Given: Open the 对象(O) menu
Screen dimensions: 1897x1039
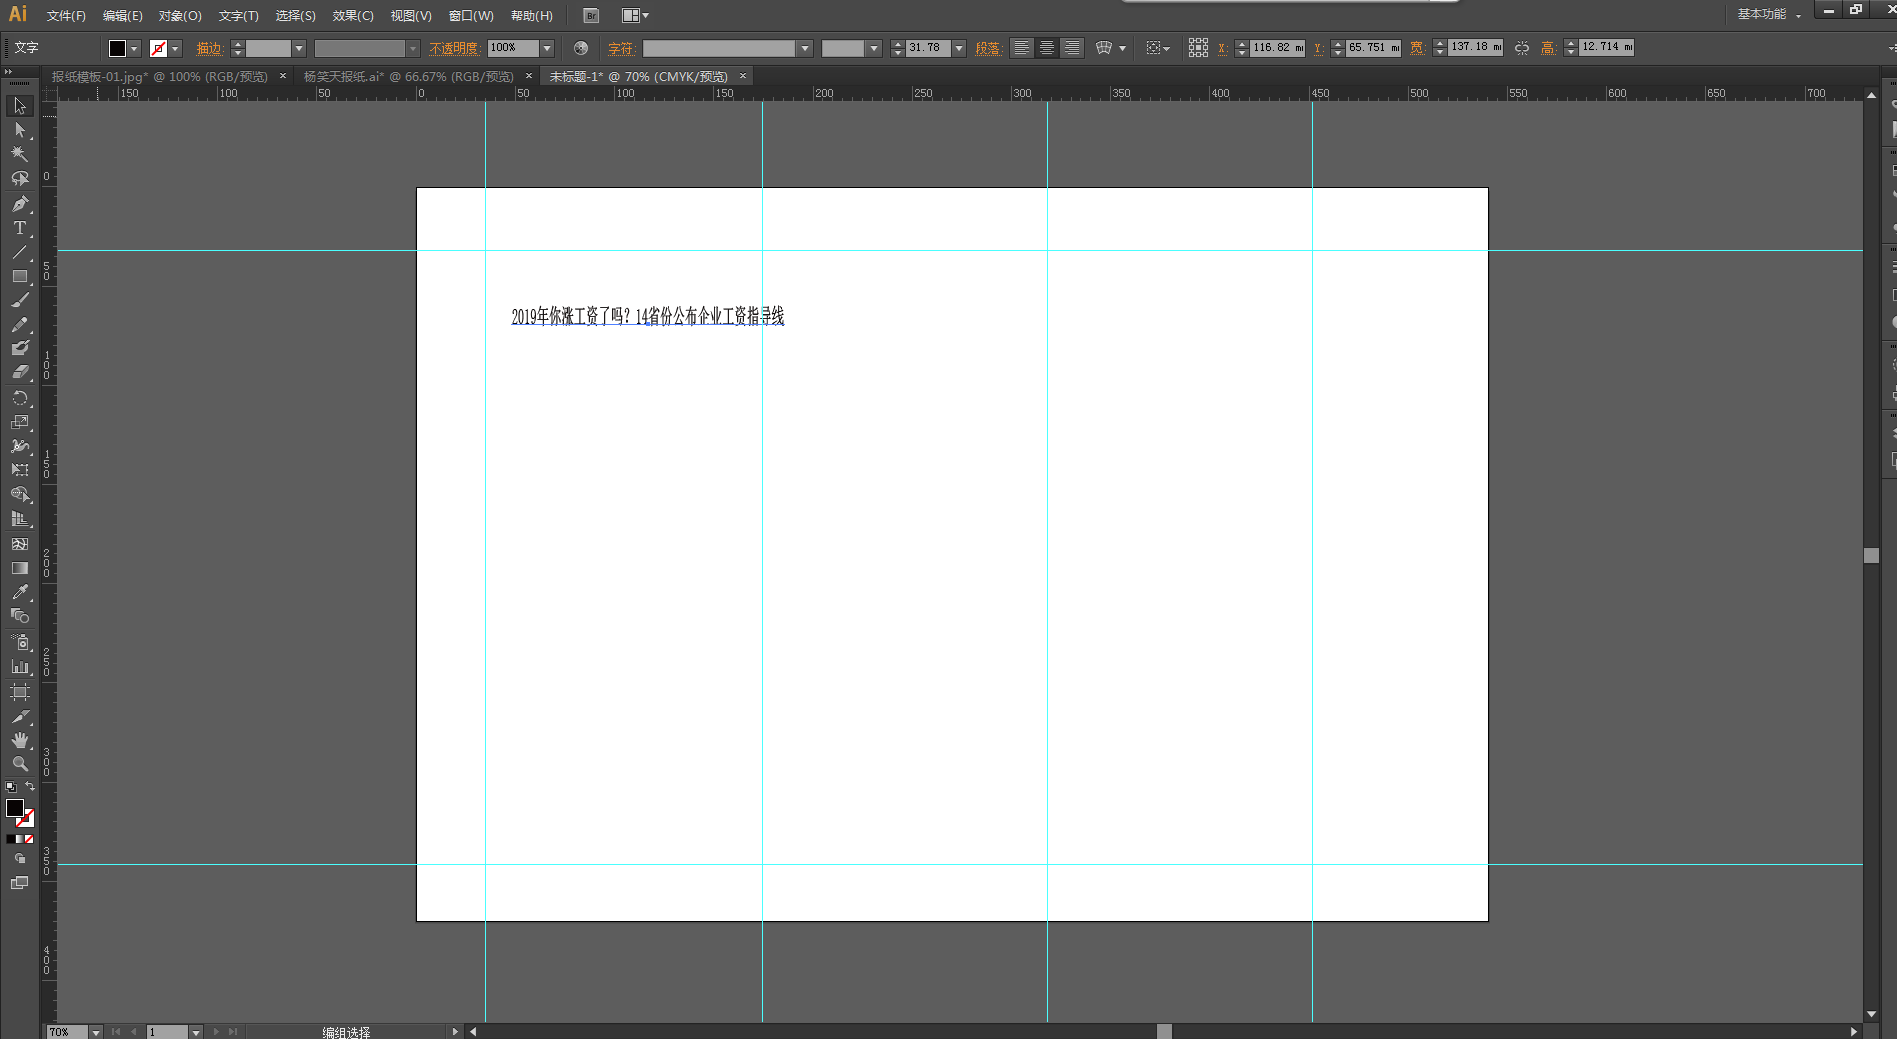Looking at the screenshot, I should 180,16.
